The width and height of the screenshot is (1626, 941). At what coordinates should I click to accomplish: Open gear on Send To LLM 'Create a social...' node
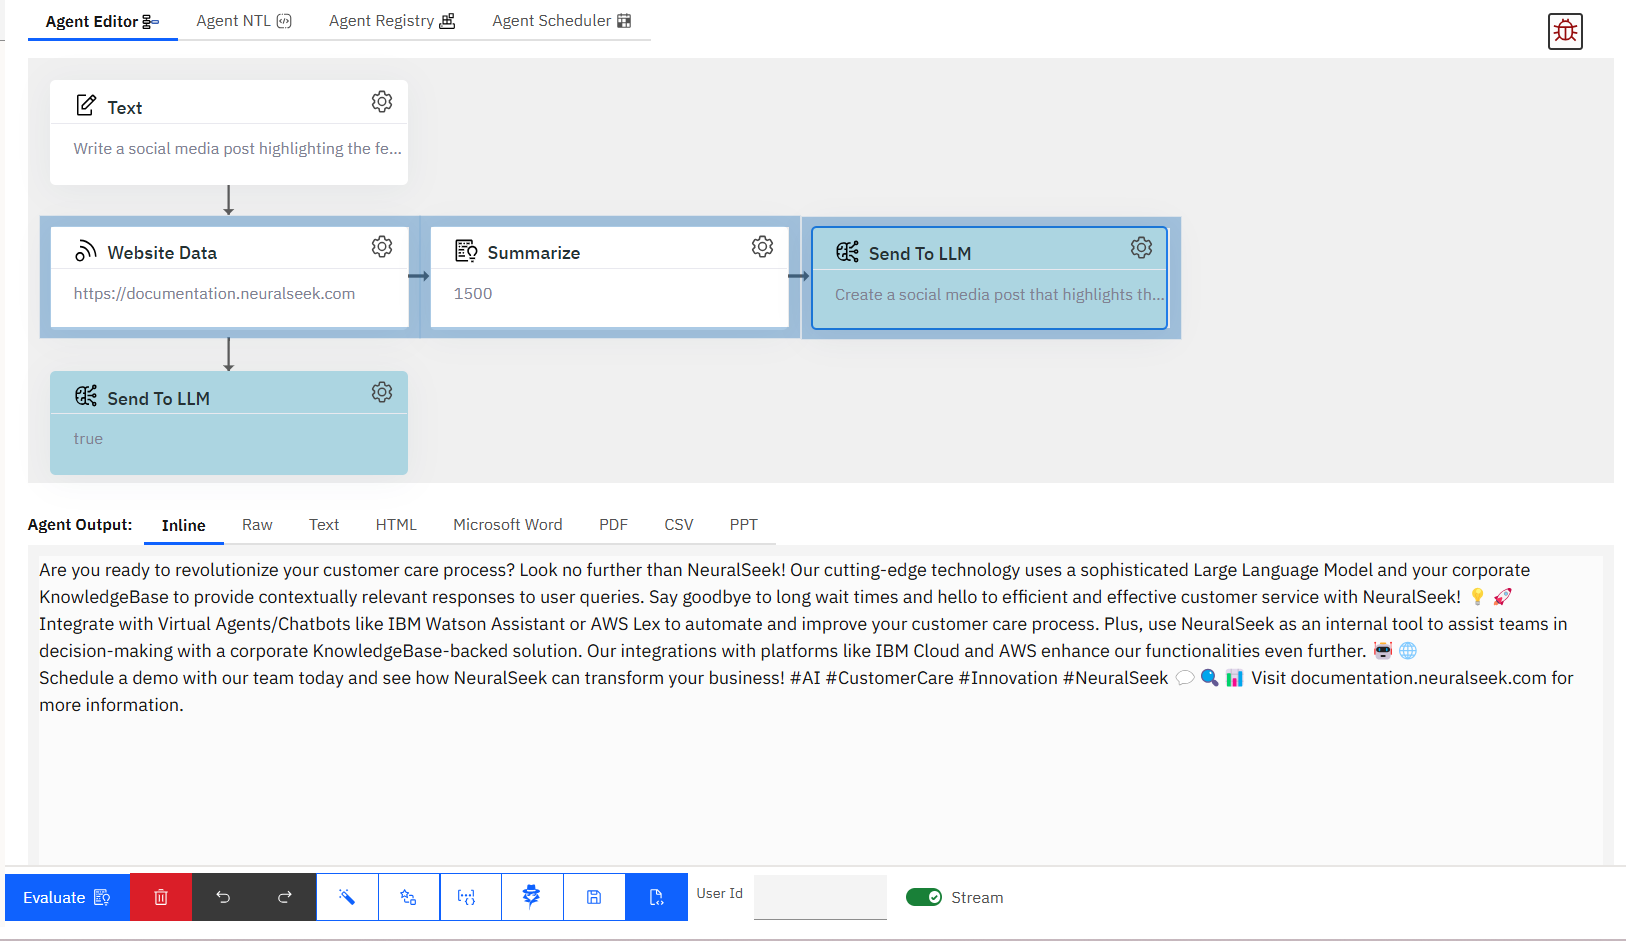[x=1141, y=248]
